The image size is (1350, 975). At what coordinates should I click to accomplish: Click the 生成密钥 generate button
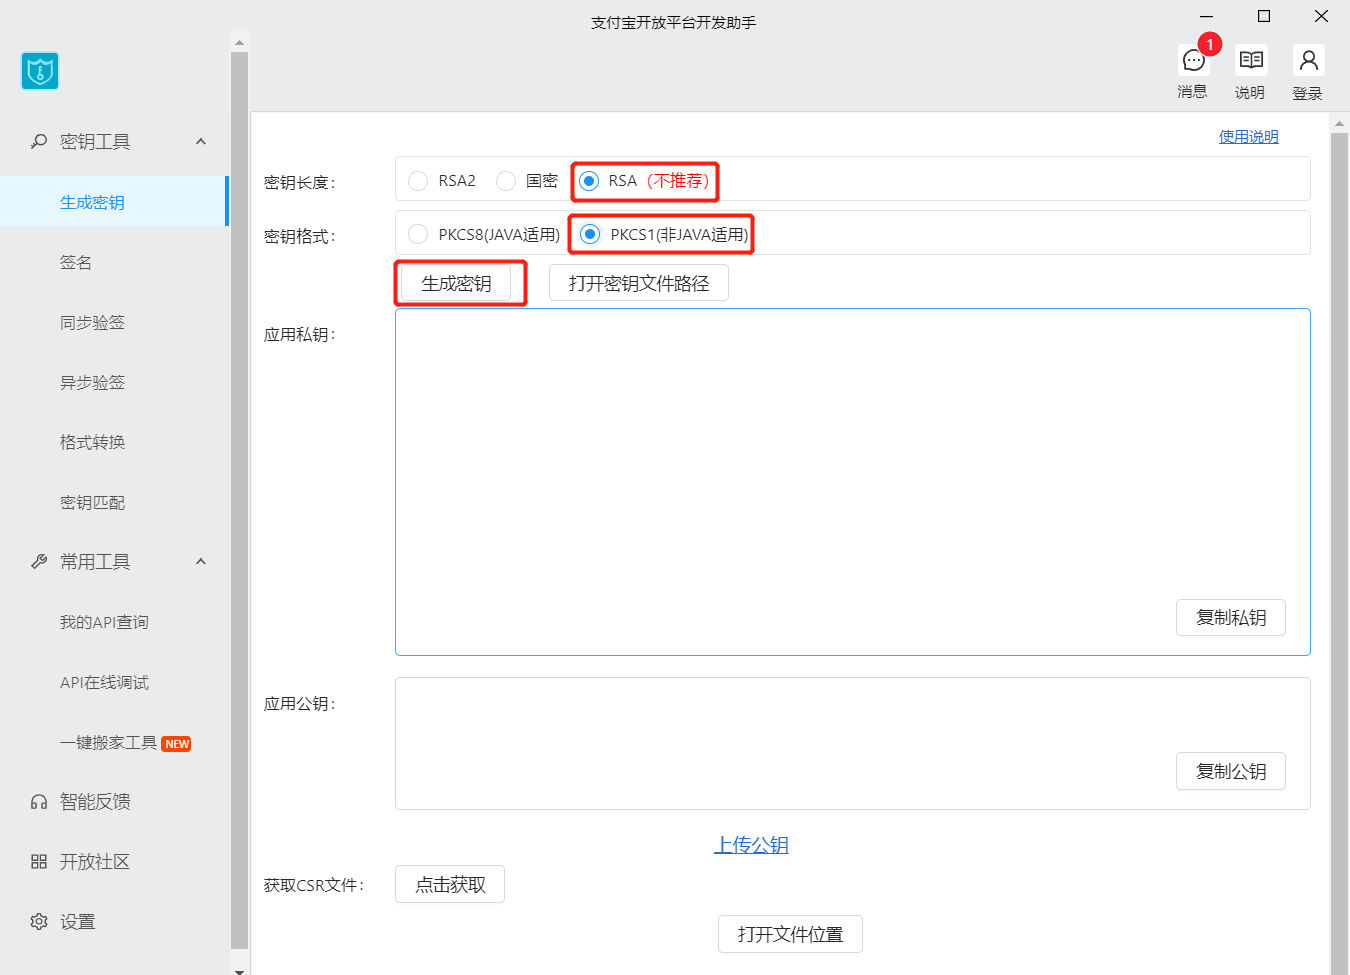coord(456,284)
